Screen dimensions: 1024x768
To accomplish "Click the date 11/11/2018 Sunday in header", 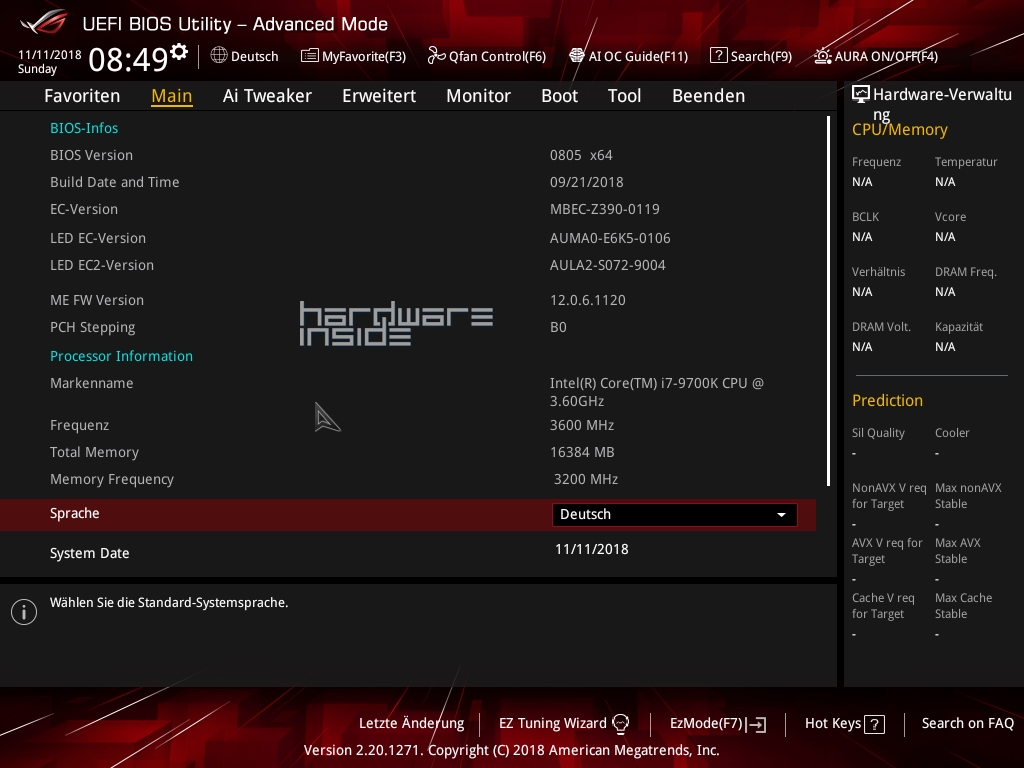I will [50, 61].
